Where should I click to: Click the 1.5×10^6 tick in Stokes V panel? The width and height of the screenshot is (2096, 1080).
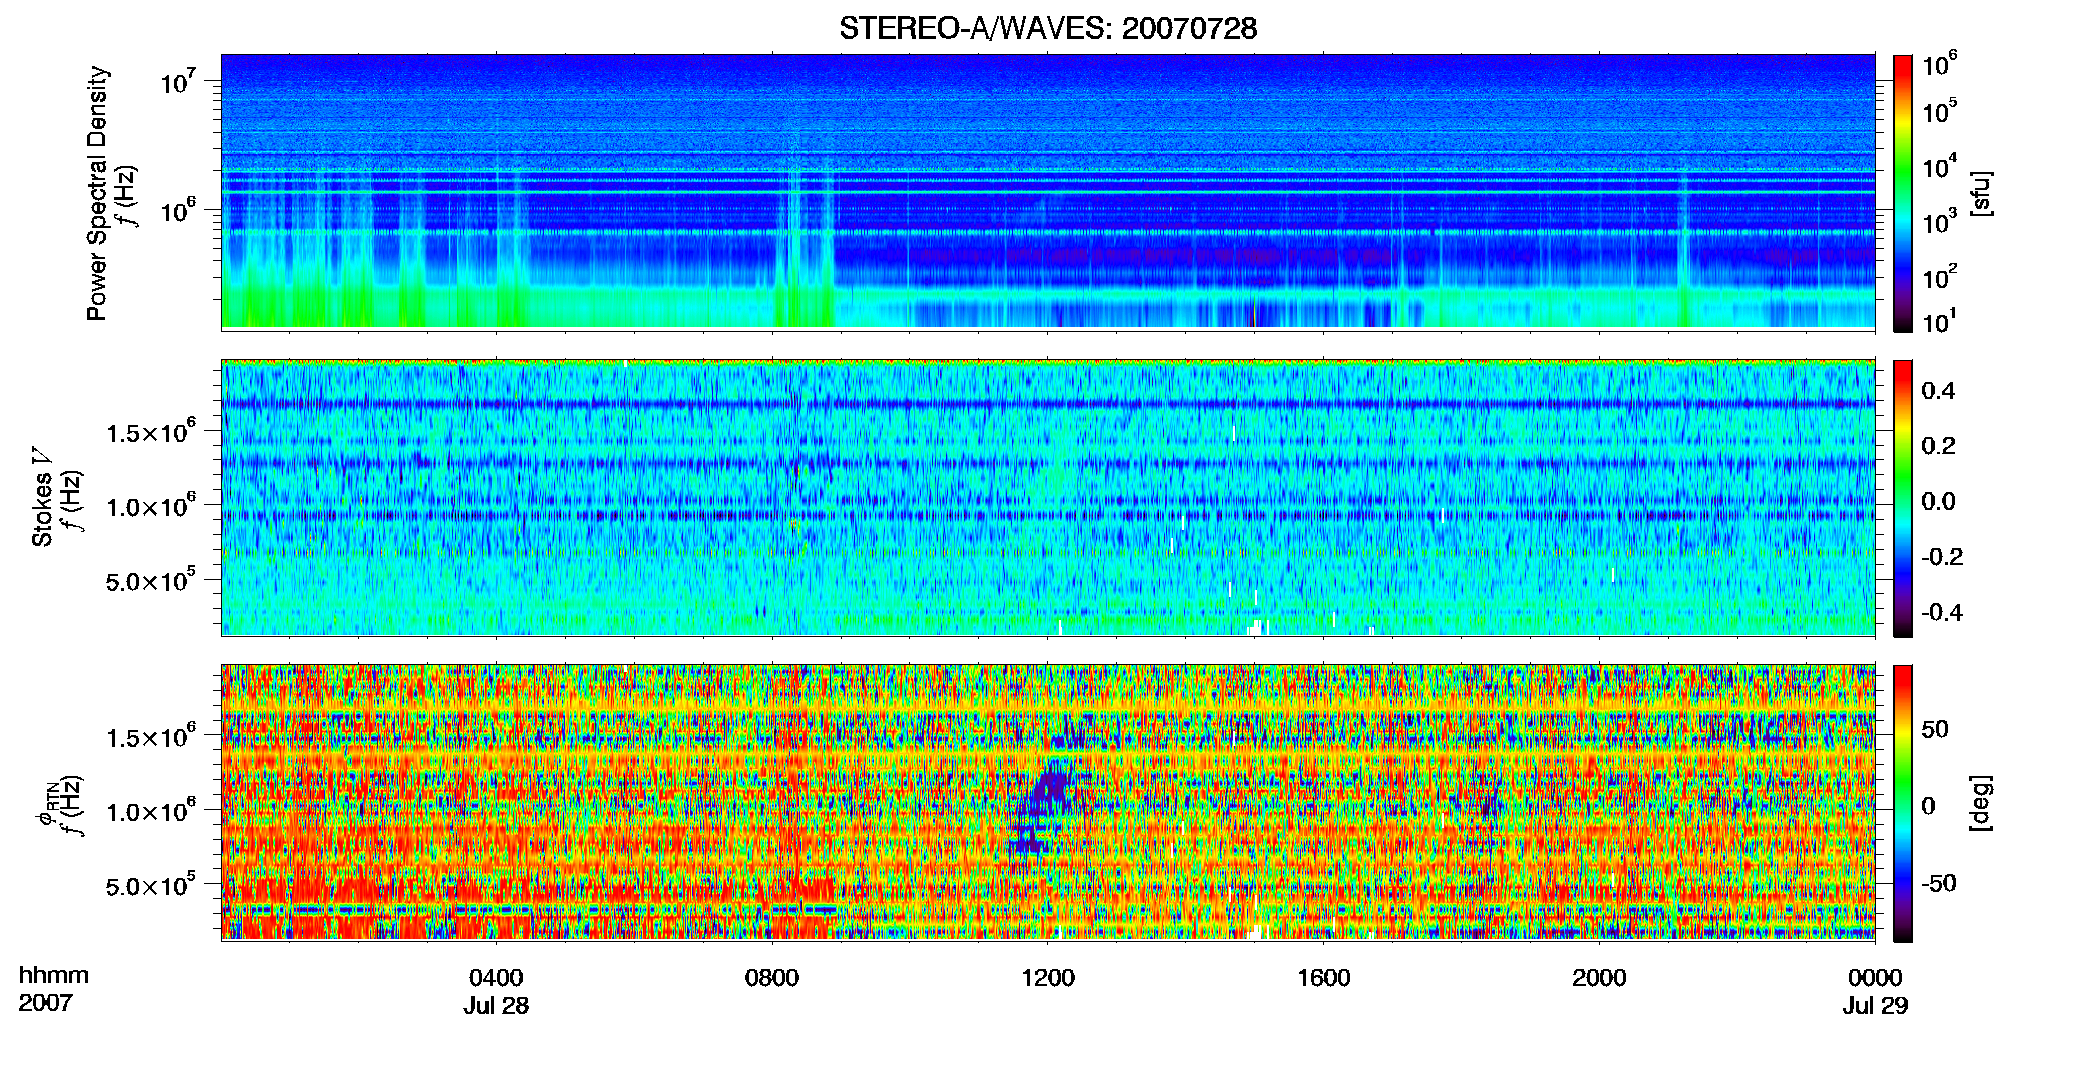point(151,431)
